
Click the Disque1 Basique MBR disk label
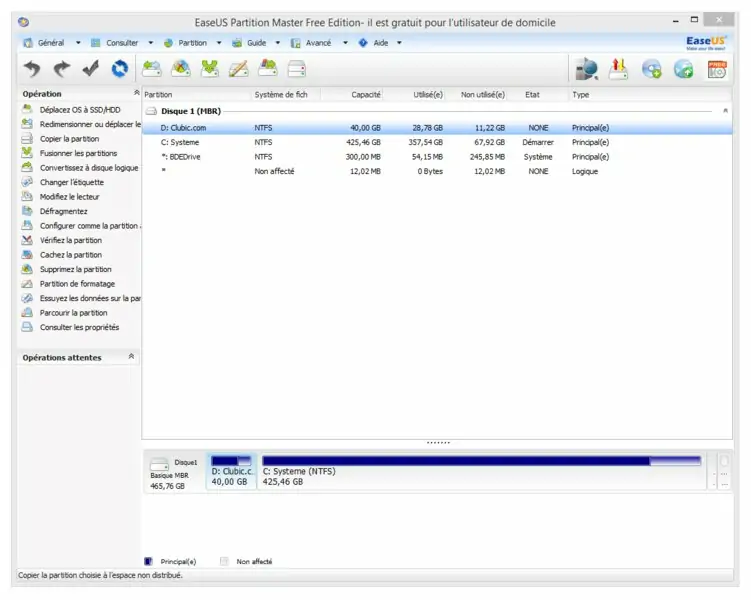pyautogui.click(x=173, y=474)
